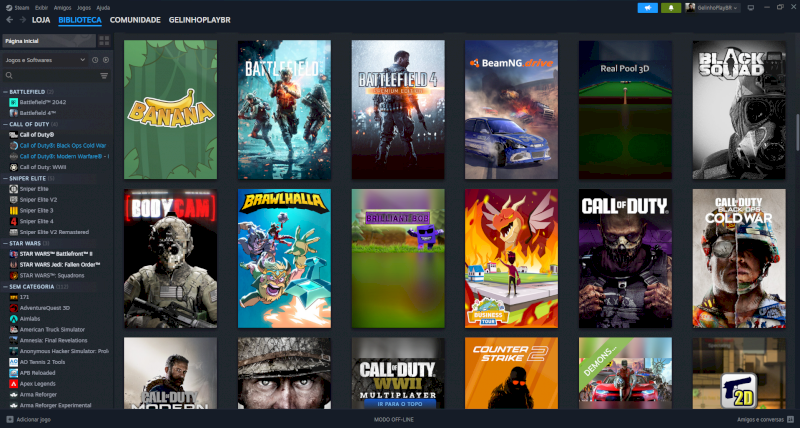Open the Black Squad game cover
Viewport: 800px width, 428px height.
(x=739, y=110)
